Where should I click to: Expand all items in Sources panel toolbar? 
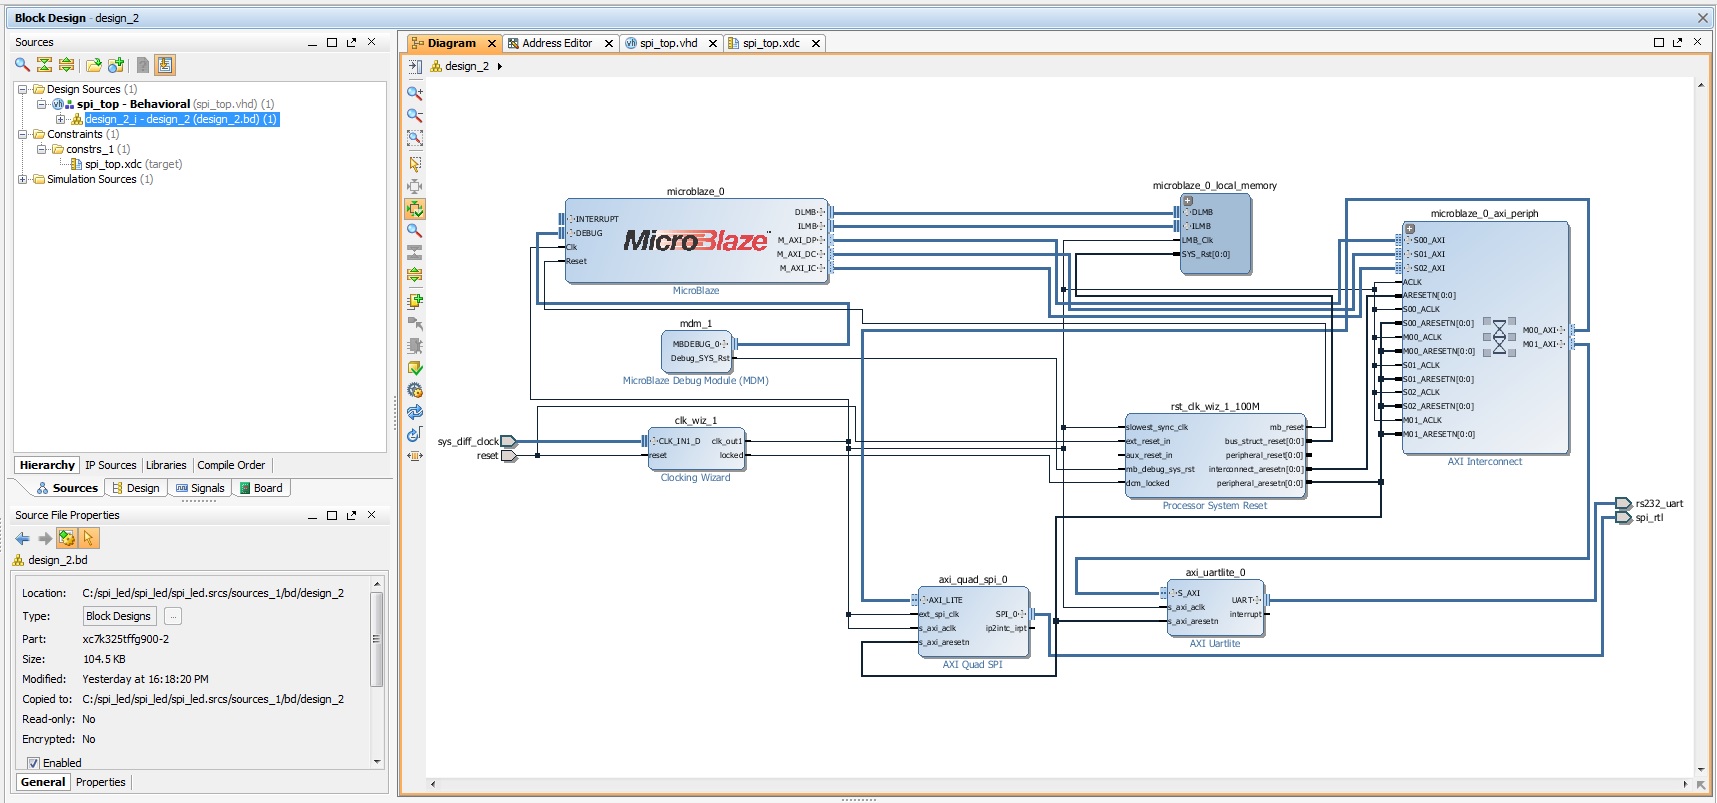[x=67, y=65]
